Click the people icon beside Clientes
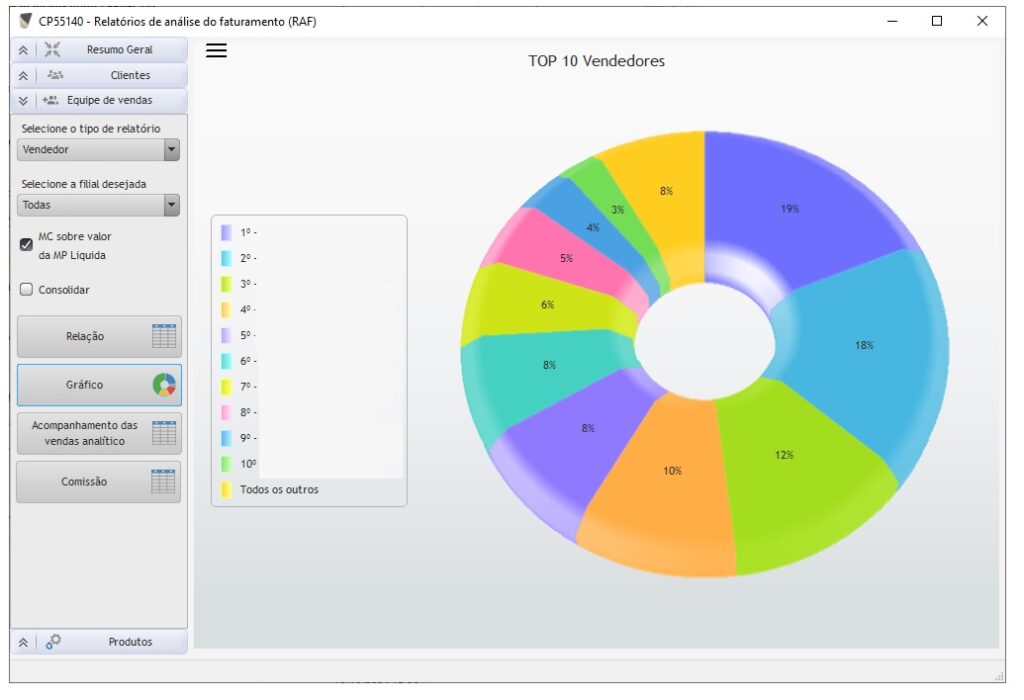1024x700 pixels. click(x=54, y=75)
